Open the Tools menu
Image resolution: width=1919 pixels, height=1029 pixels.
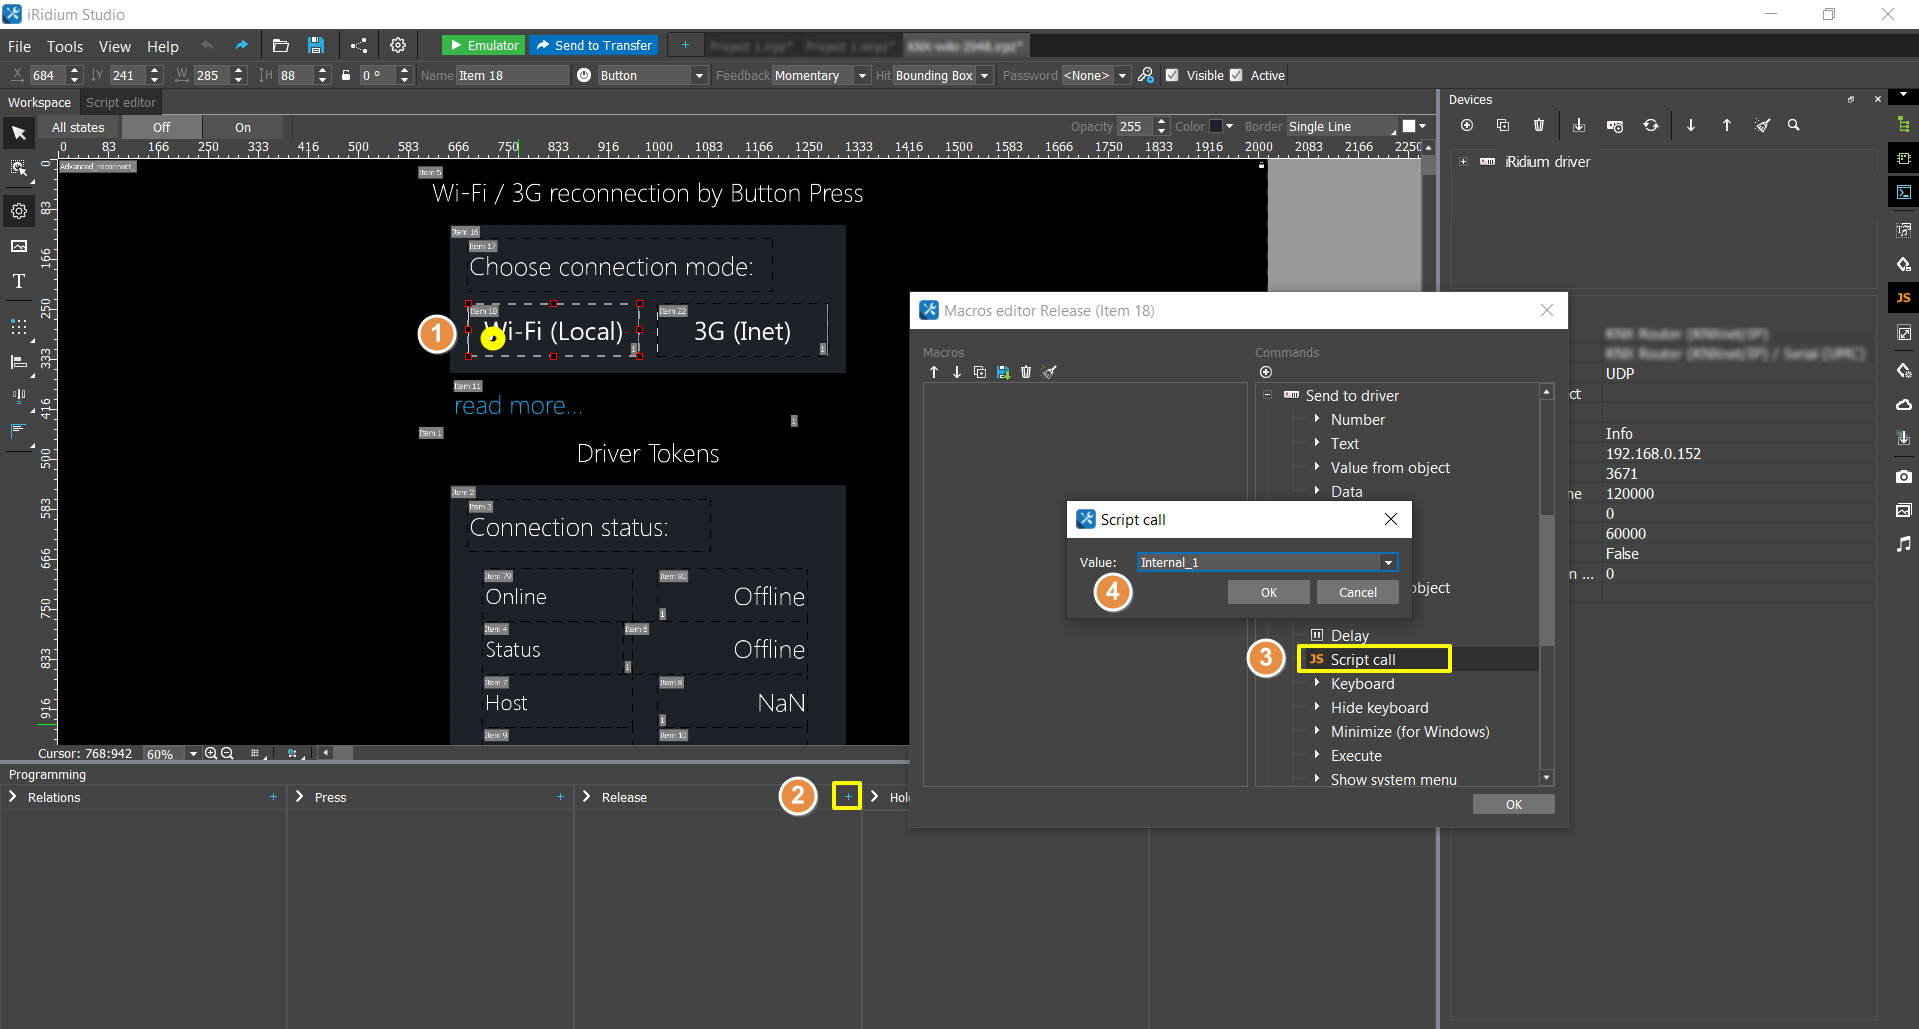pos(64,47)
